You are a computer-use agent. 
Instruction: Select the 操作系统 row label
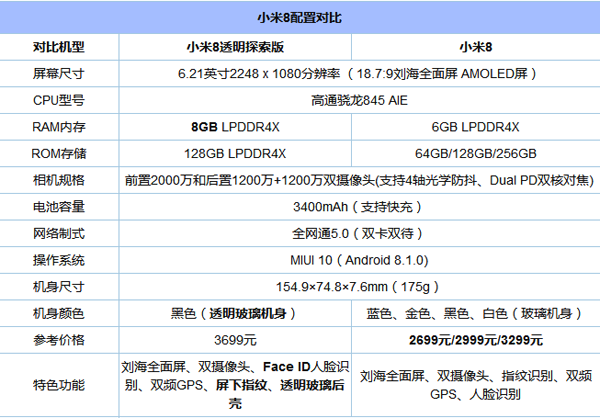(59, 260)
